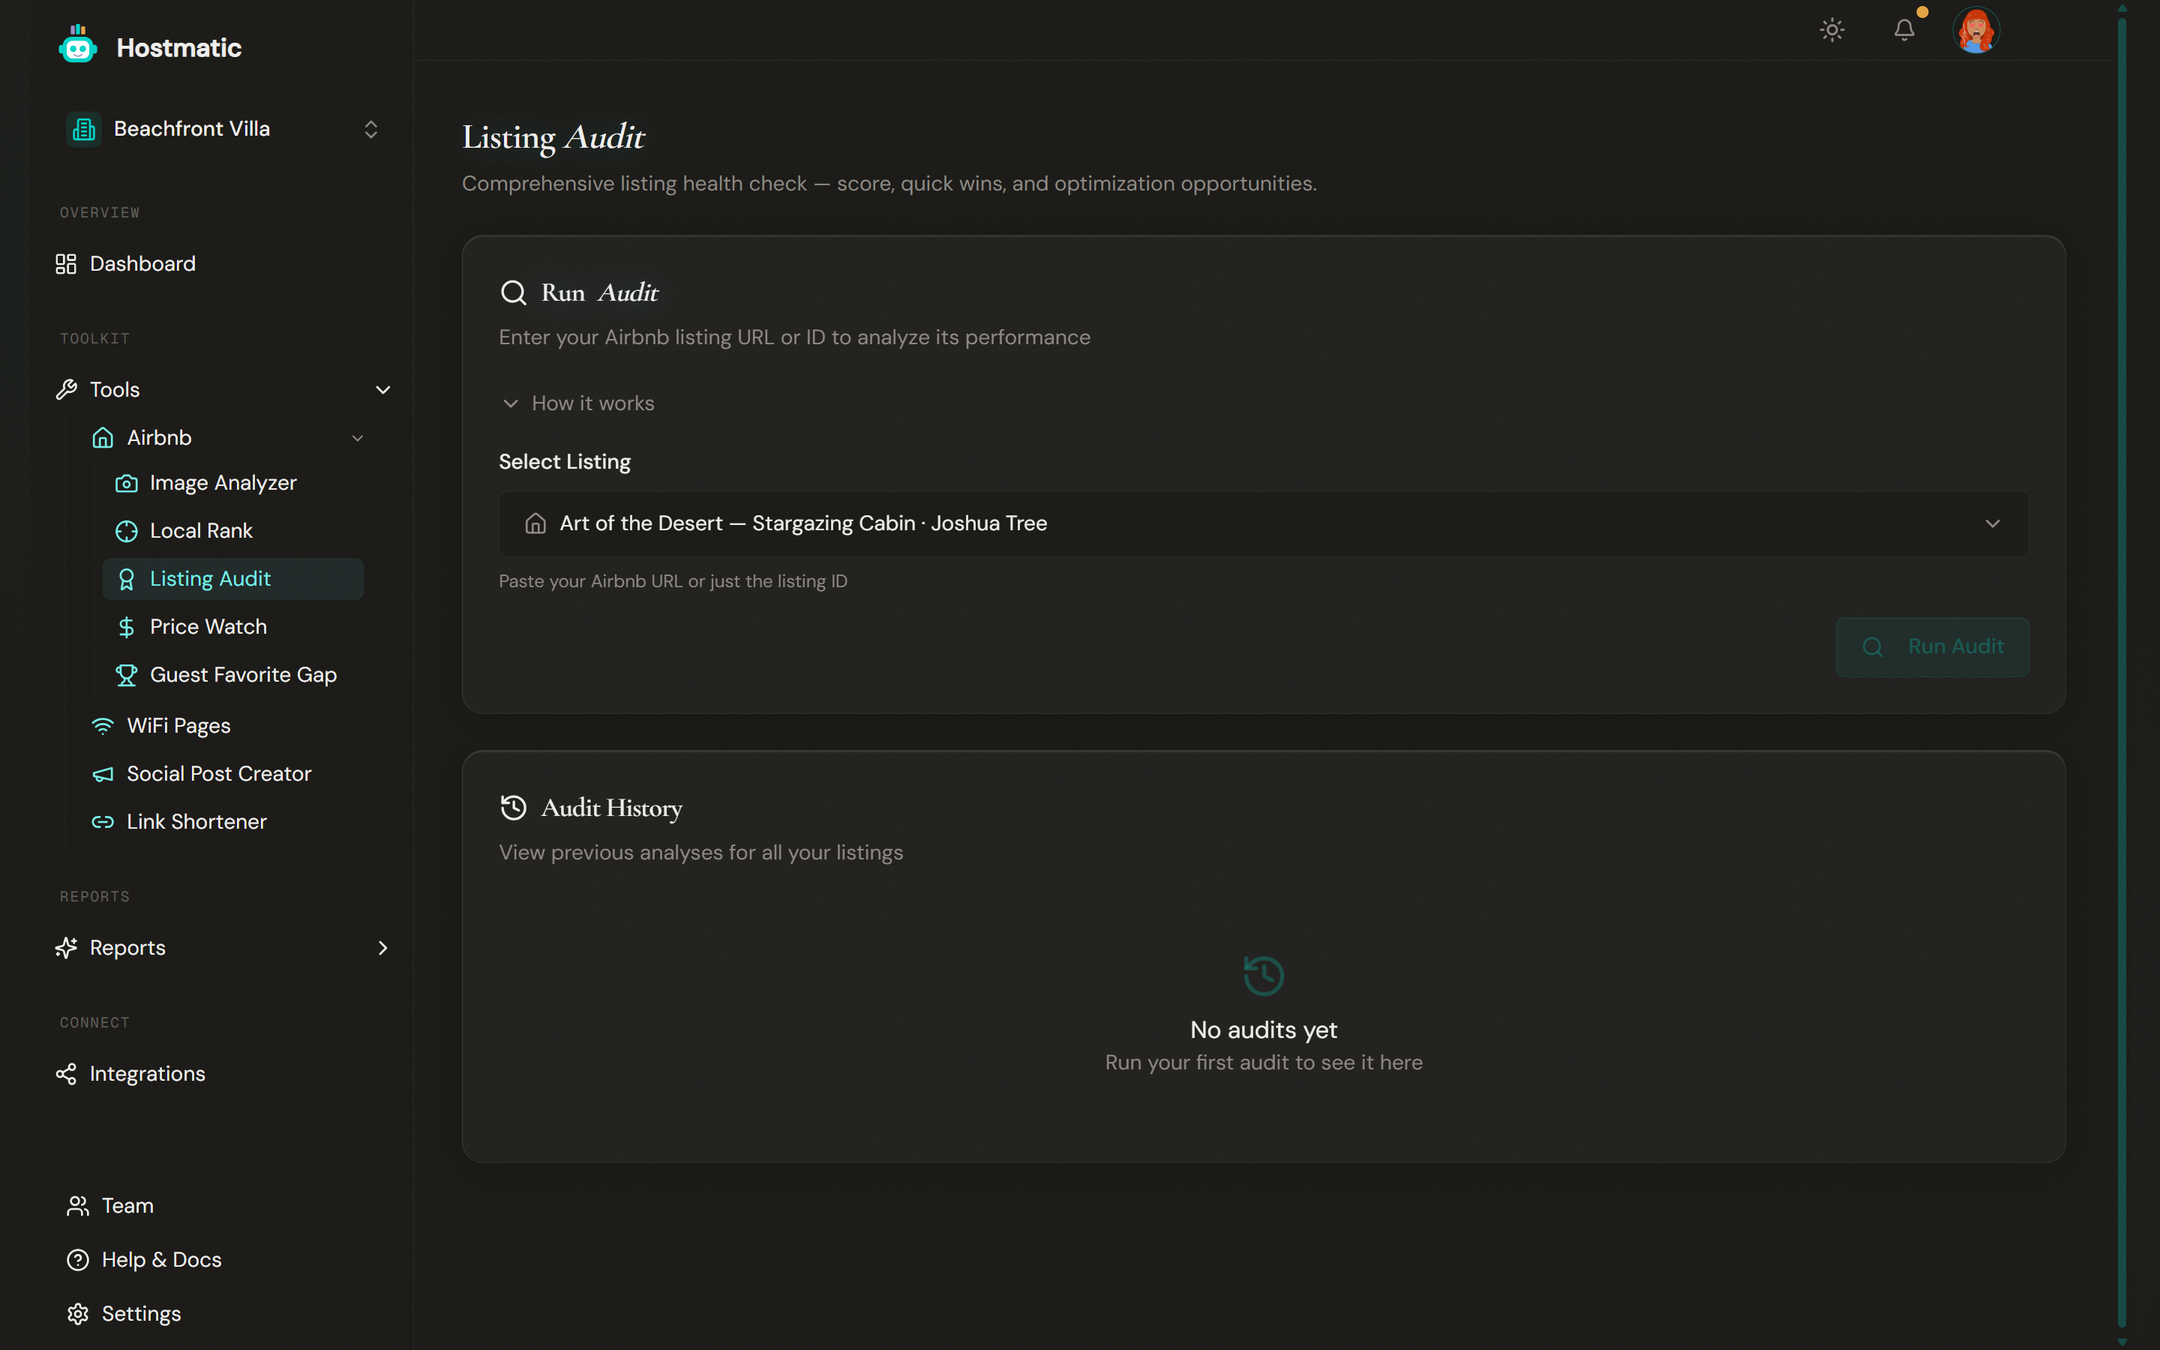Click the Dashboard grid icon
This screenshot has width=2160, height=1350.
pyautogui.click(x=66, y=264)
